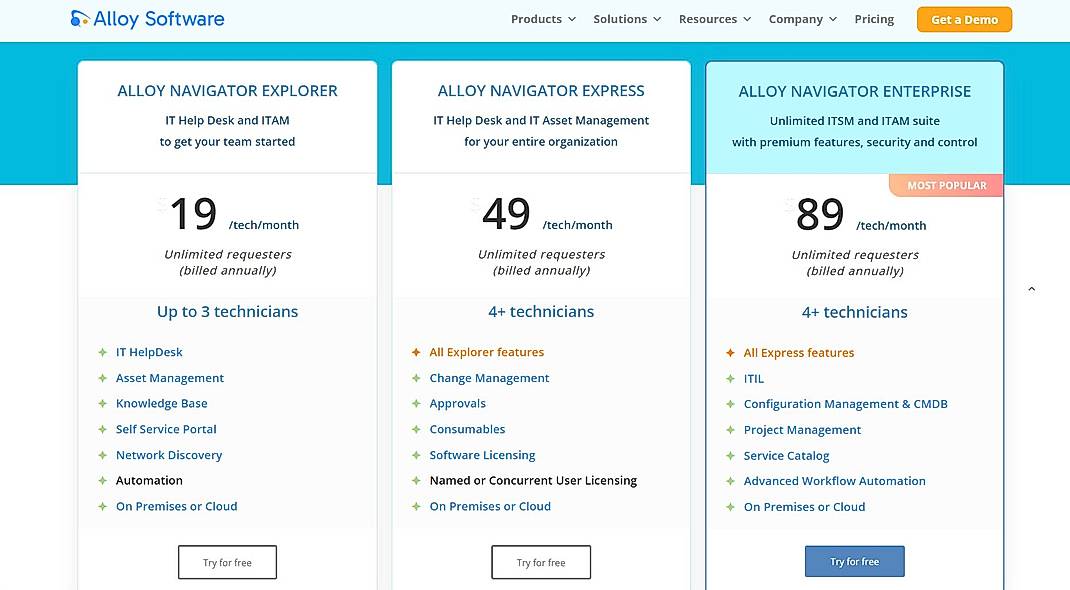Open Network Discovery feature
Screen dimensions: 1070x590
tap(169, 455)
